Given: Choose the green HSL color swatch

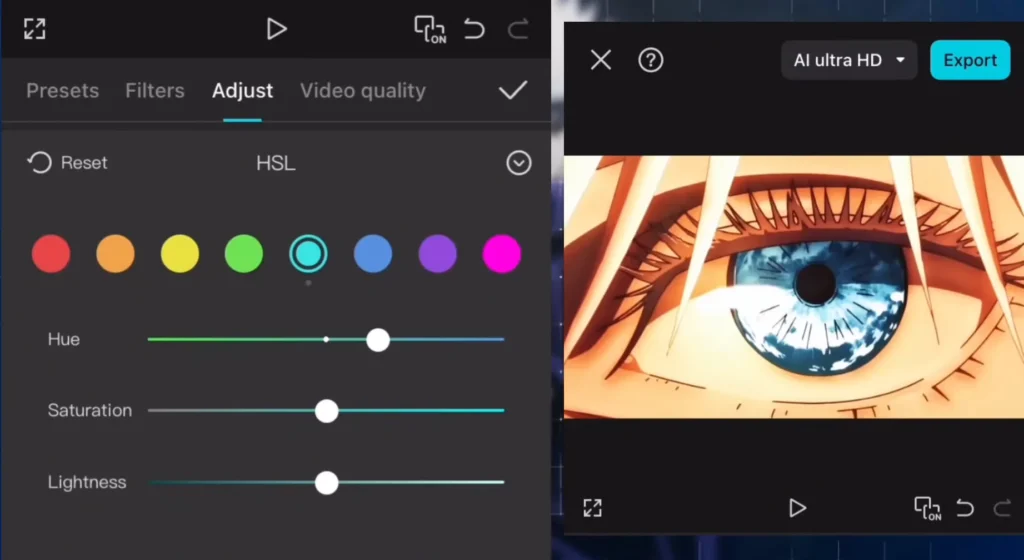Looking at the screenshot, I should click(244, 253).
